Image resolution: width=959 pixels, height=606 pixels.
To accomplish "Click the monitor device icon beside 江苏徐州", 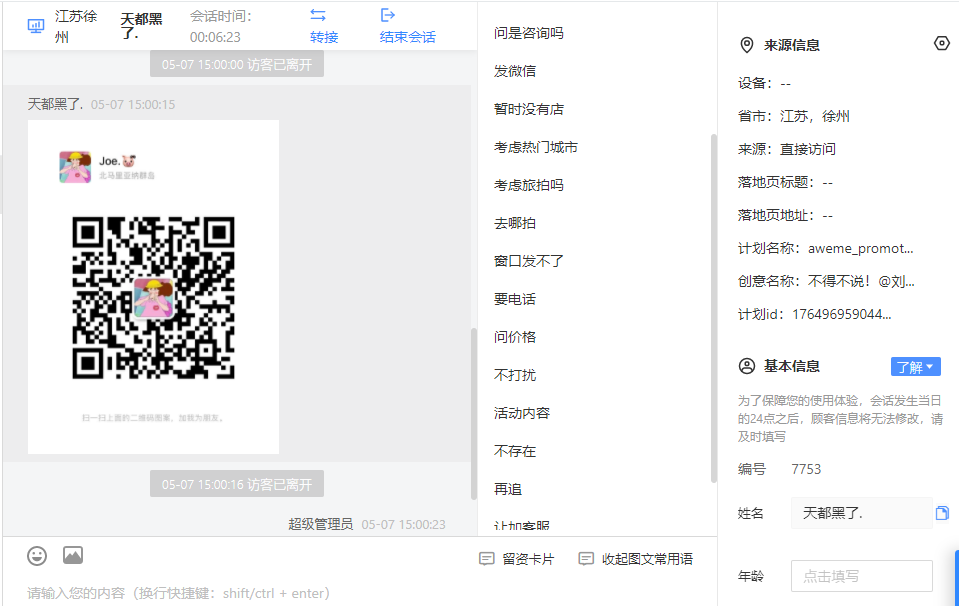I will (36, 26).
